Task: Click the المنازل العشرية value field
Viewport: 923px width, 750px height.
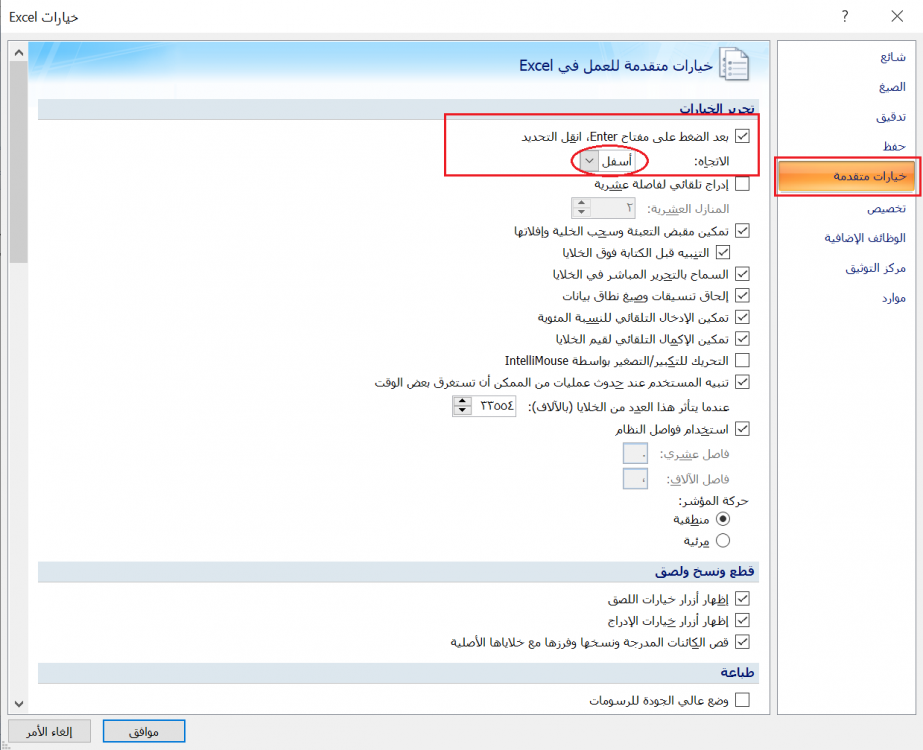Action: (x=613, y=208)
